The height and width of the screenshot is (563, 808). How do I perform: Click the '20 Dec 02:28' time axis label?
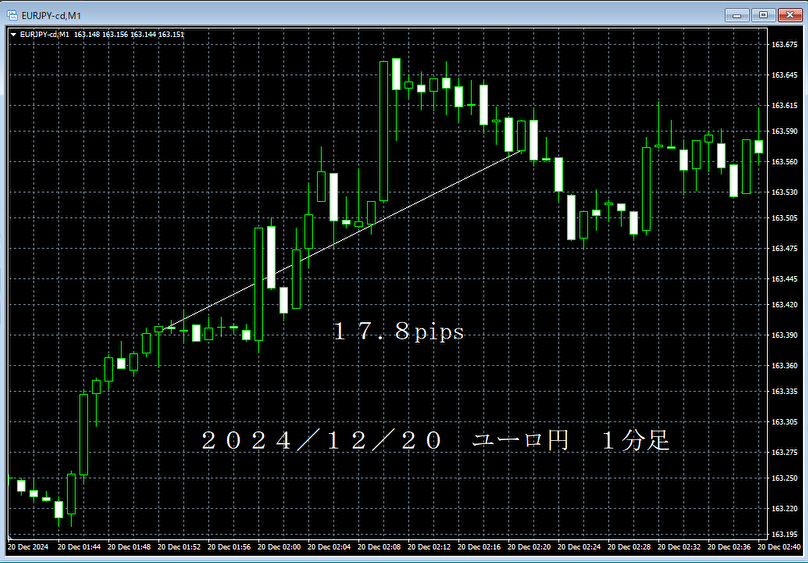coord(629,547)
